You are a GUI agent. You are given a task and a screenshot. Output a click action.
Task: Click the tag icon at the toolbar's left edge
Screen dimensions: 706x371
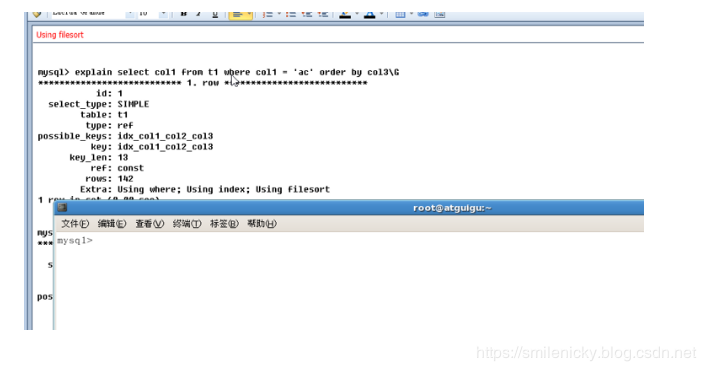tap(37, 14)
